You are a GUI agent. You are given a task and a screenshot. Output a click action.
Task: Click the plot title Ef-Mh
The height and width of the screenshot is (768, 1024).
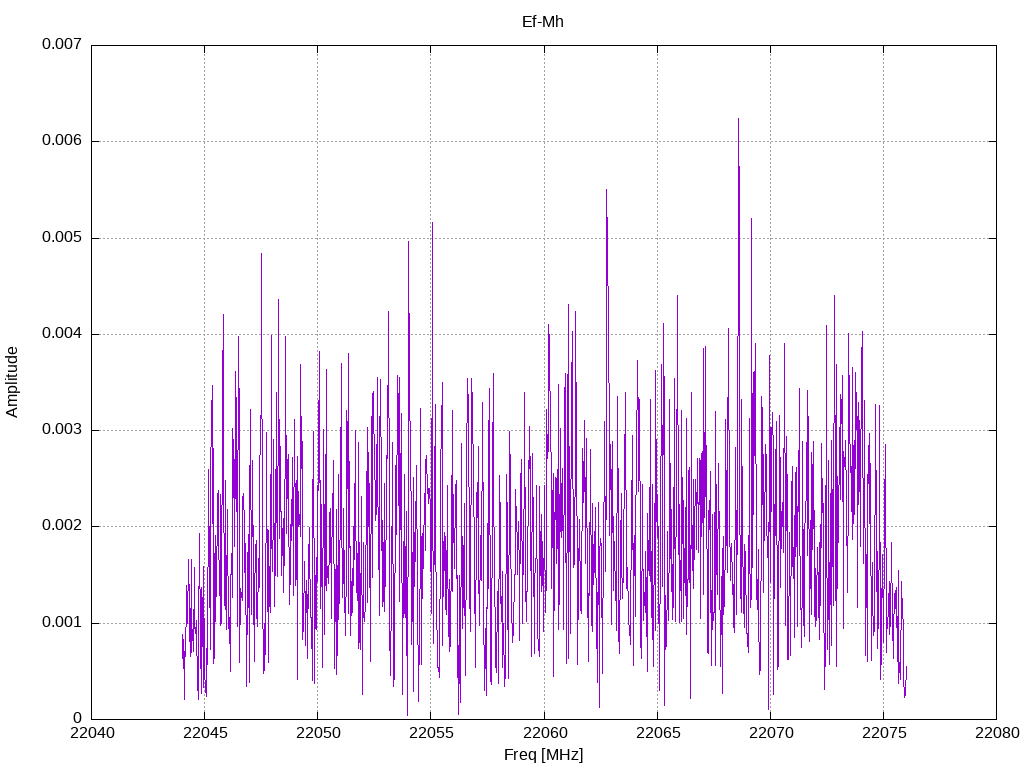[543, 22]
